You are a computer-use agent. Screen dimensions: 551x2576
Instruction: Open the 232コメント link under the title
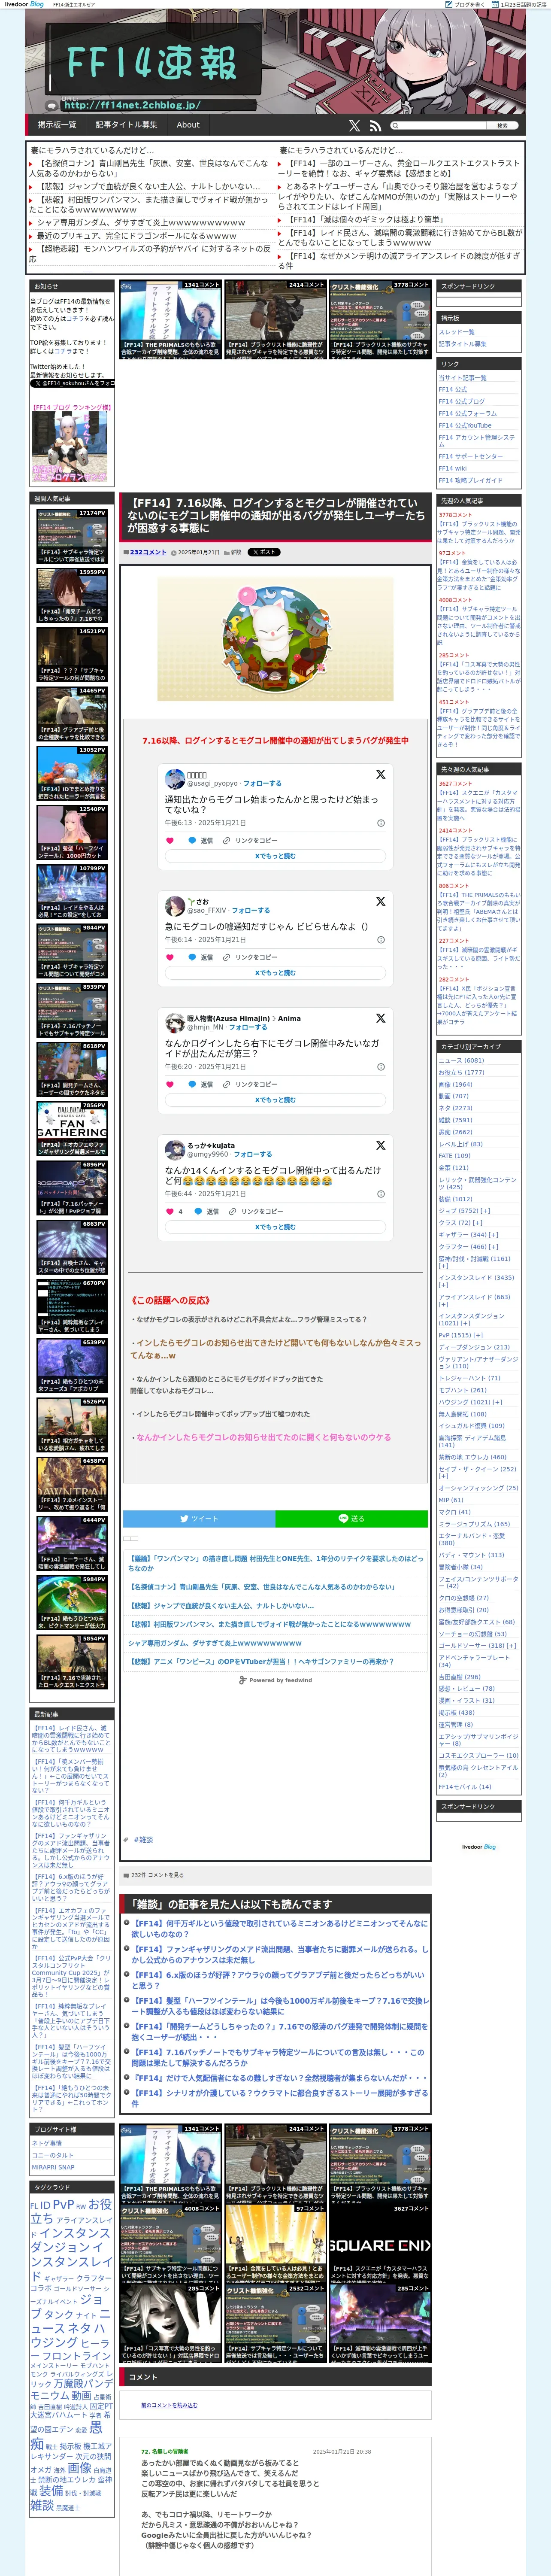(148, 552)
